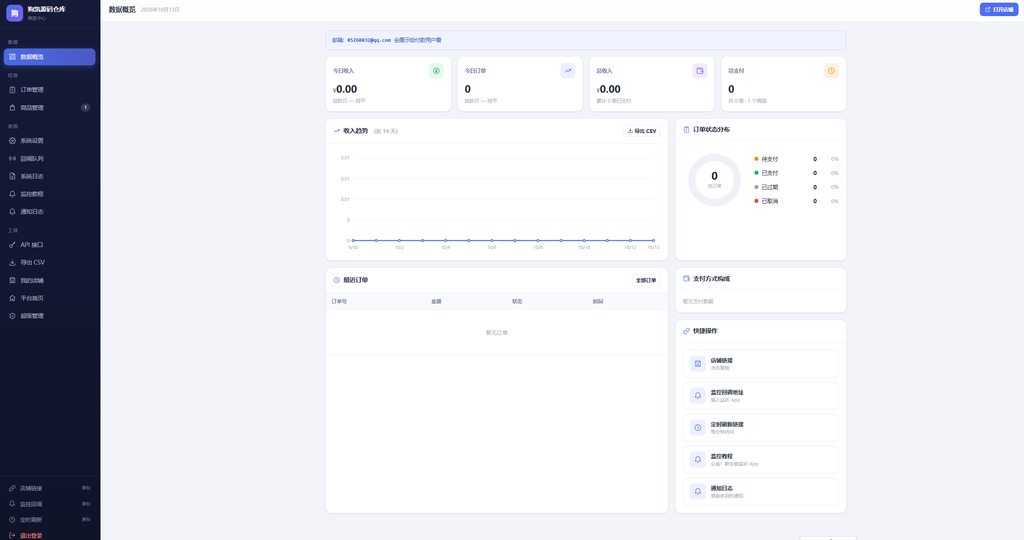Open 数据概览 in the sidebar
1024x540 pixels.
click(x=50, y=57)
